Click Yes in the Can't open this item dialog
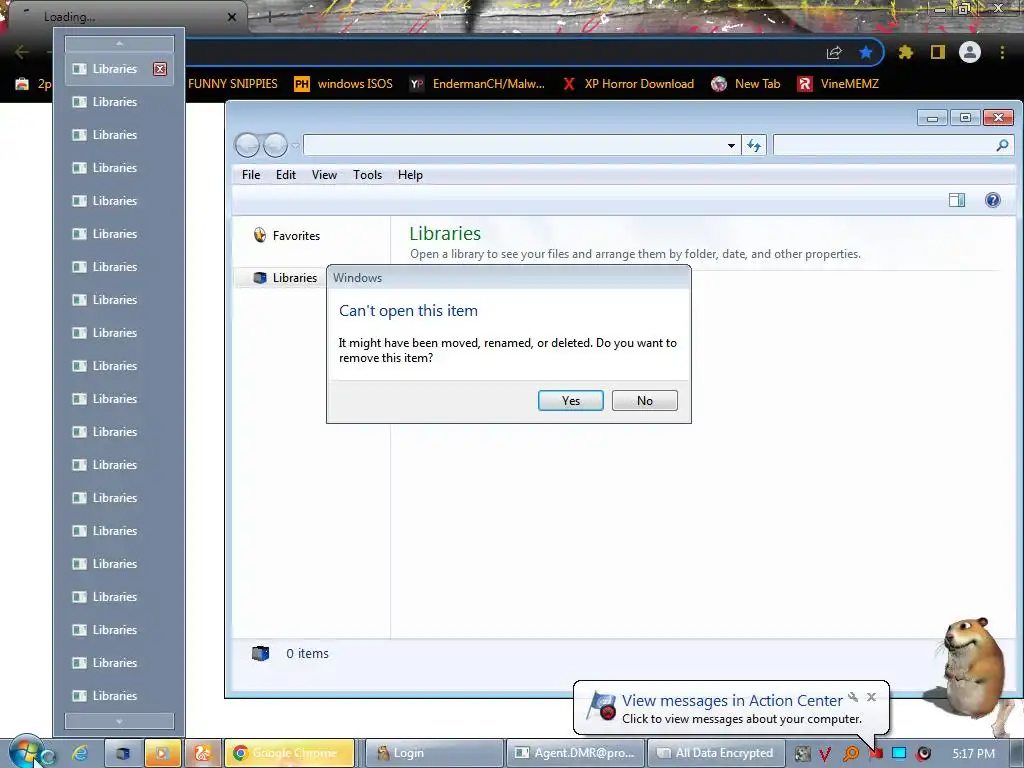This screenshot has width=1024, height=768. (x=570, y=400)
